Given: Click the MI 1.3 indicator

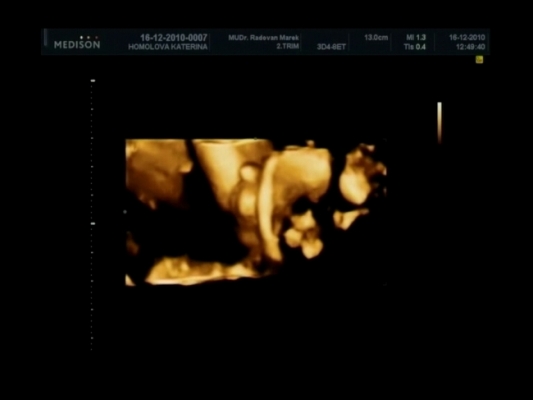Looking at the screenshot, I should tap(416, 37).
